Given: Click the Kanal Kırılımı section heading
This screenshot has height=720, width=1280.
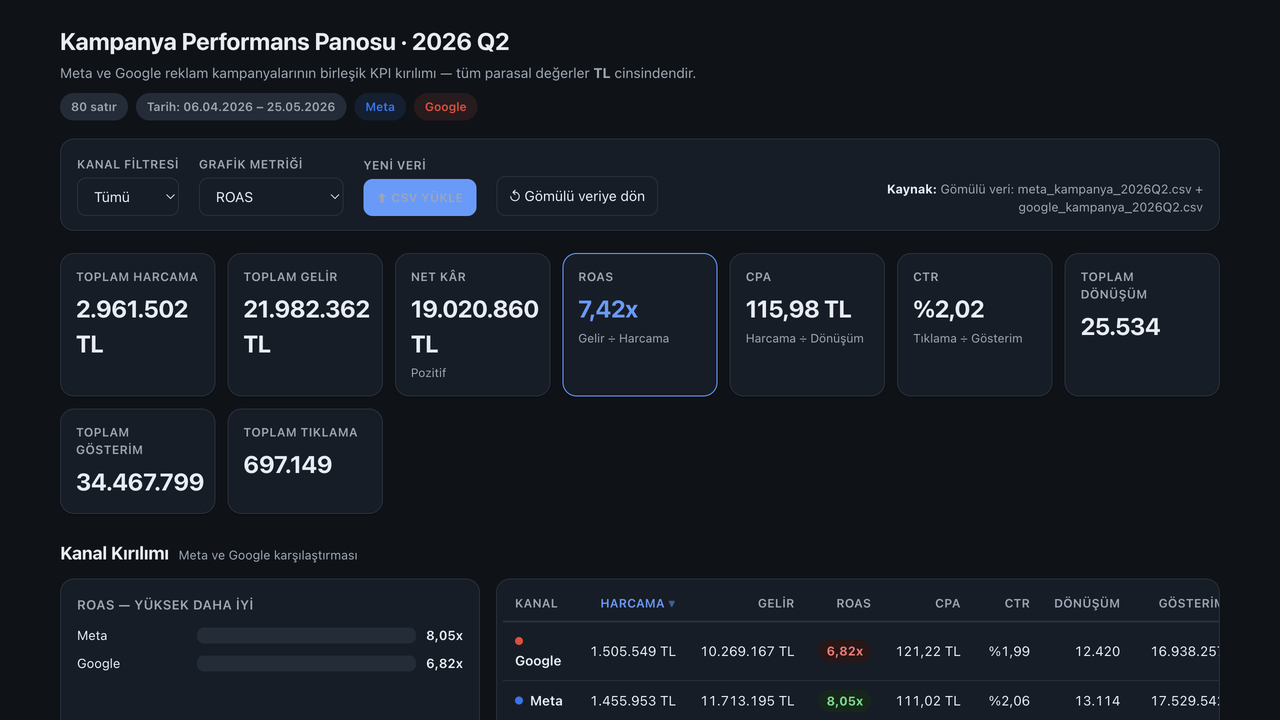Looking at the screenshot, I should pos(114,554).
